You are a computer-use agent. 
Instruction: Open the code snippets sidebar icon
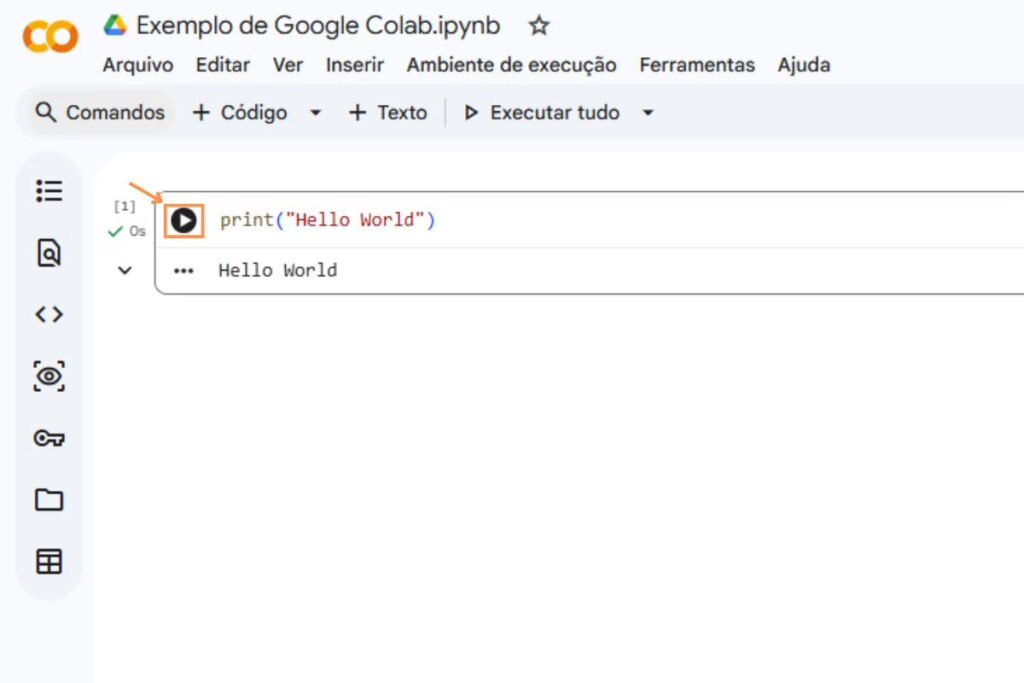(49, 315)
